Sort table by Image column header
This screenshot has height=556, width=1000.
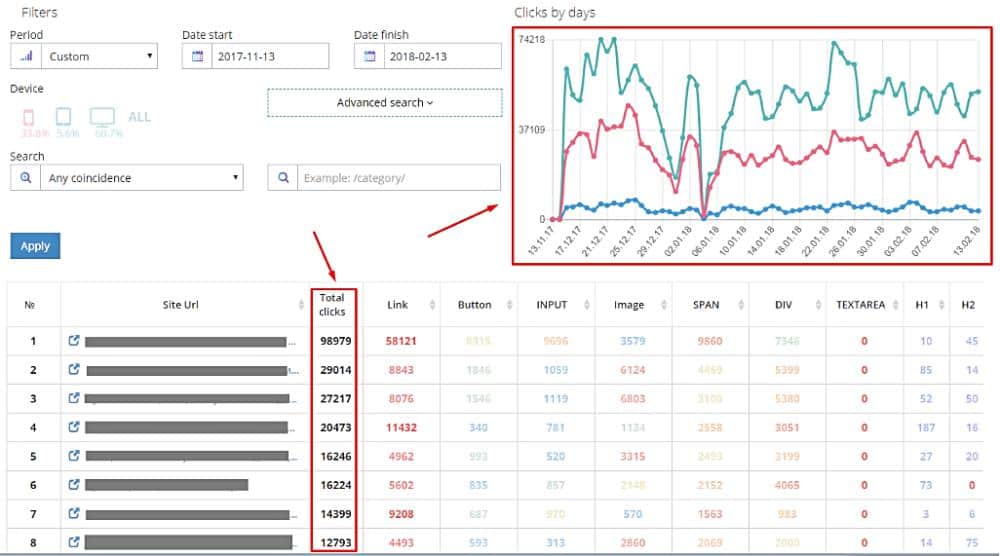coord(628,304)
